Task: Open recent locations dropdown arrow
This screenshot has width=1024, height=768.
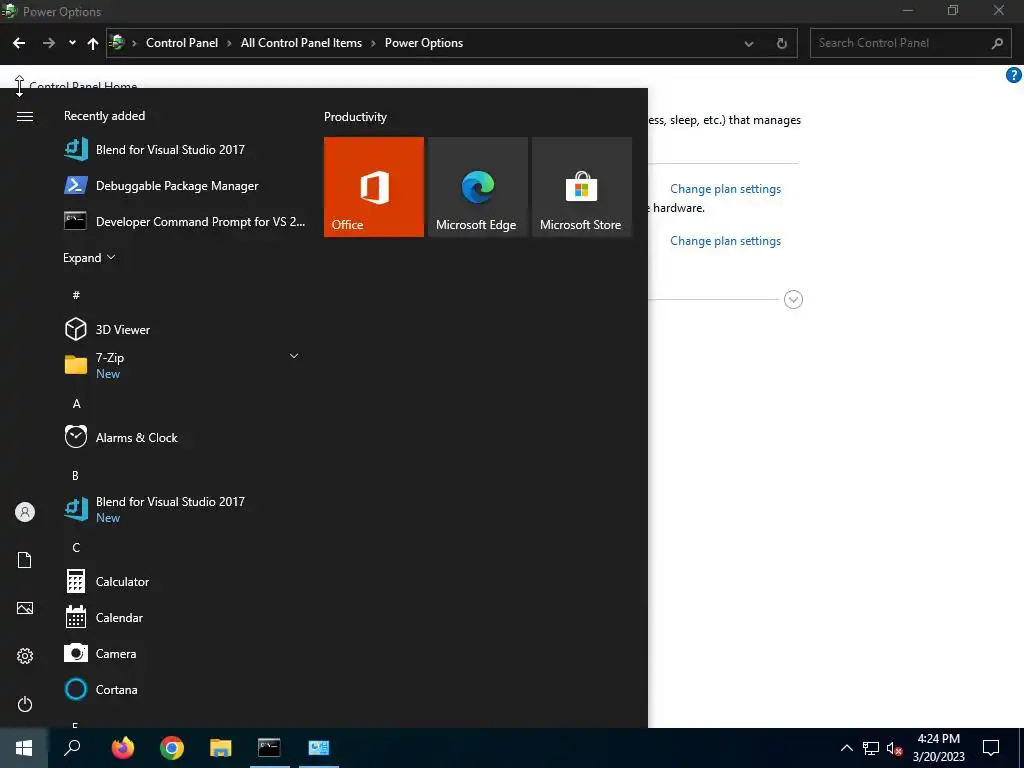Action: click(x=72, y=43)
